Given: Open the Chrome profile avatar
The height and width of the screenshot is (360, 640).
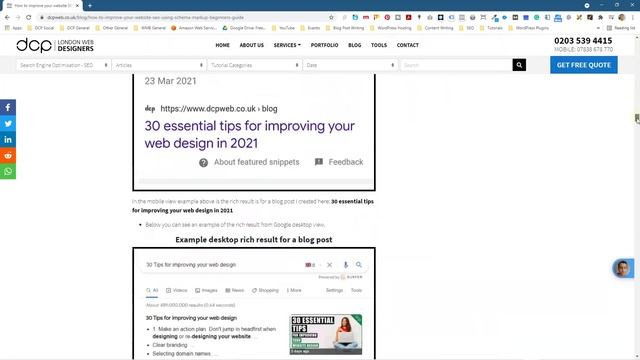Looking at the screenshot, I should coord(622,18).
